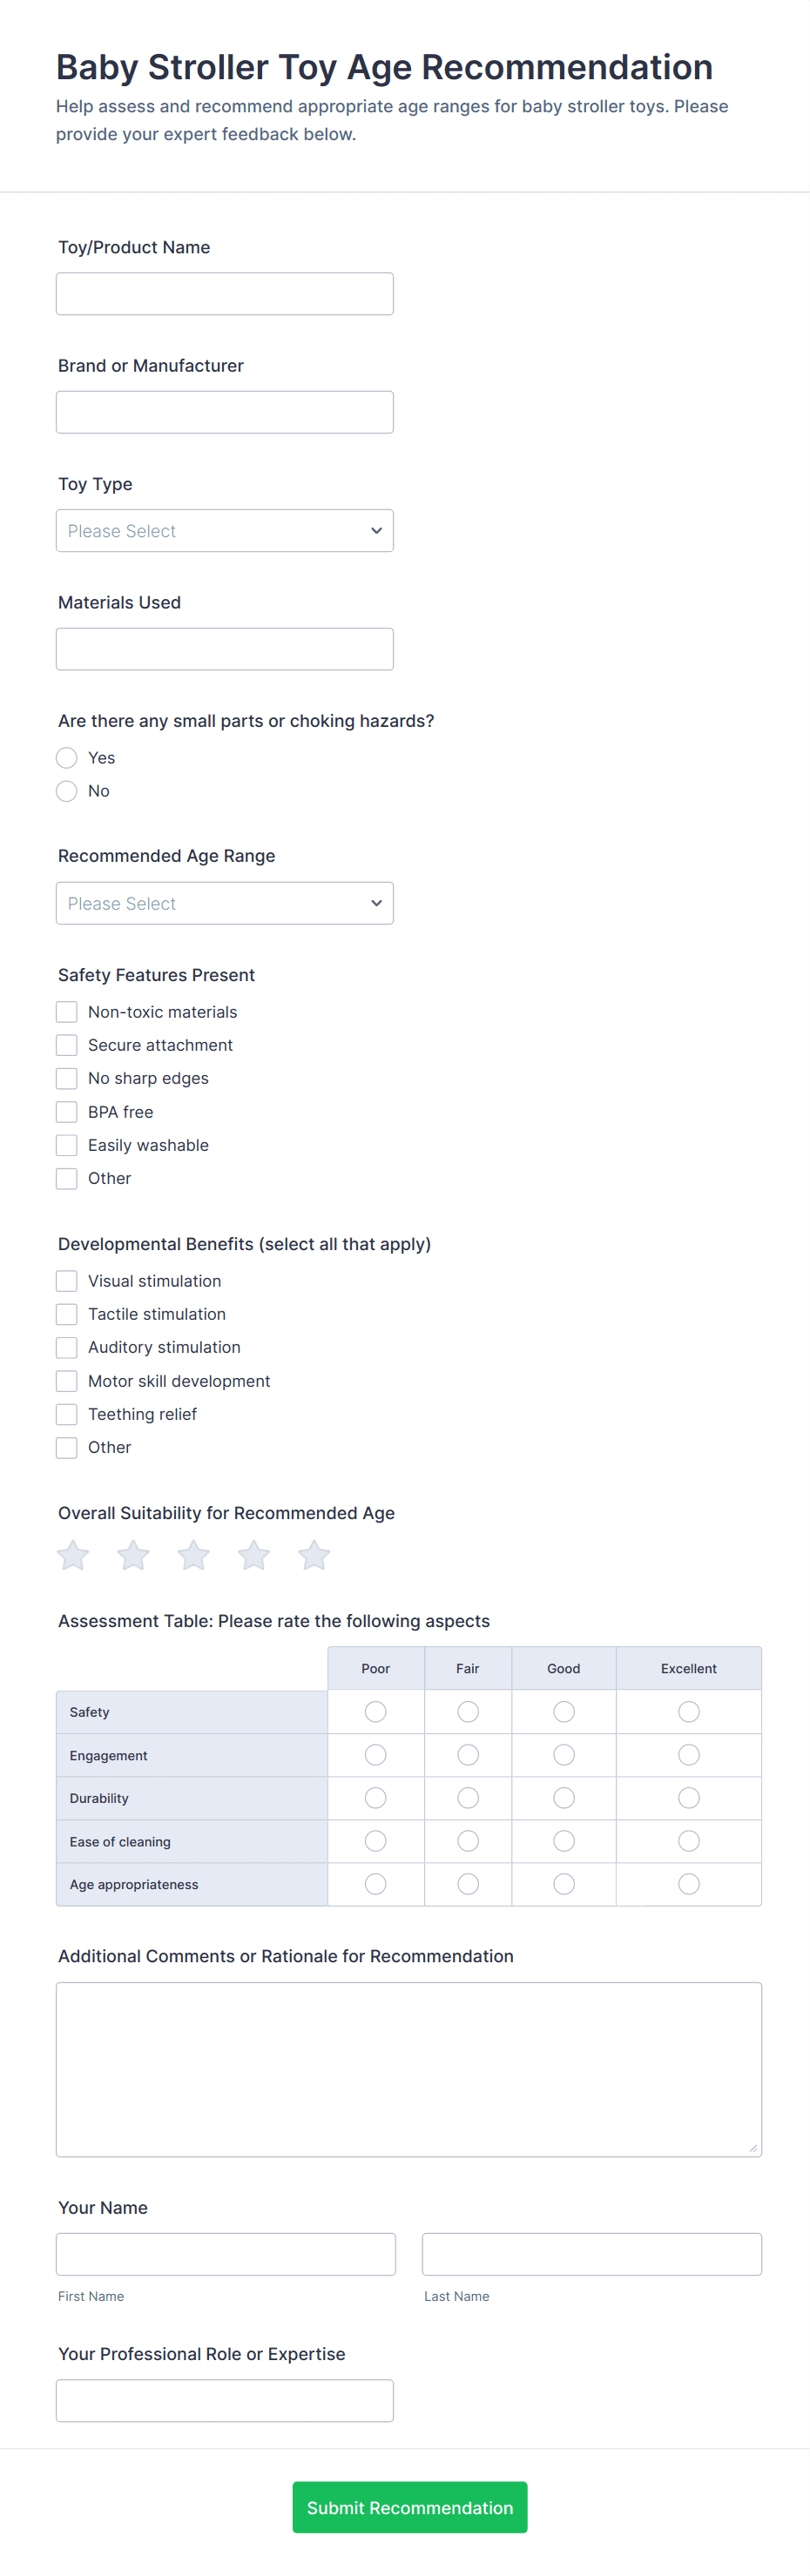
Task: Select Yes for choking hazards
Action: click(67, 758)
